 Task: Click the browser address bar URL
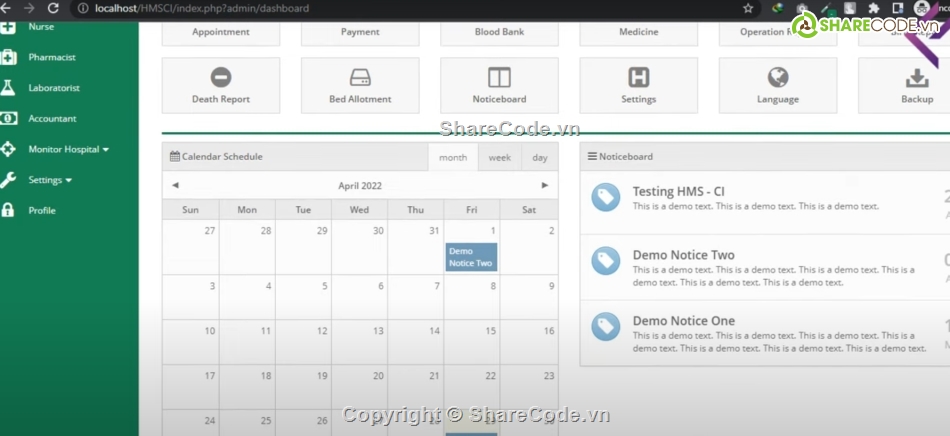click(202, 8)
